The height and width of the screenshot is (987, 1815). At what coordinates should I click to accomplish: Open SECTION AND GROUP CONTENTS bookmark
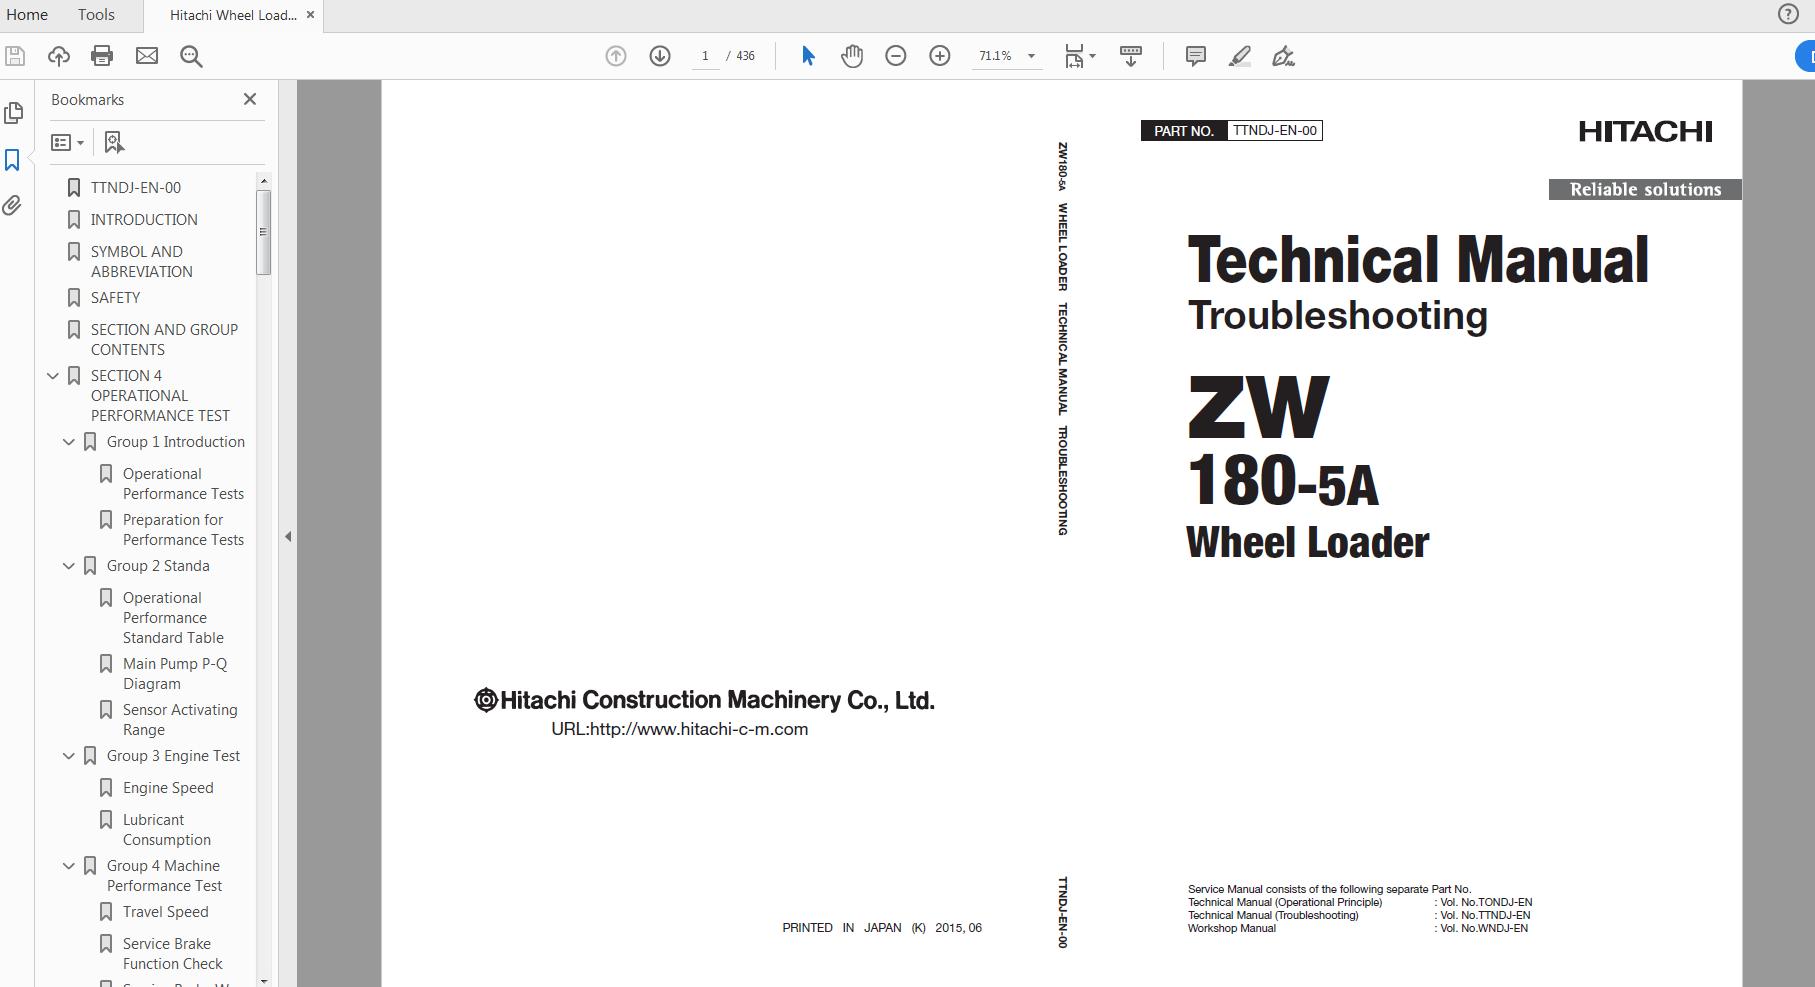pos(164,340)
